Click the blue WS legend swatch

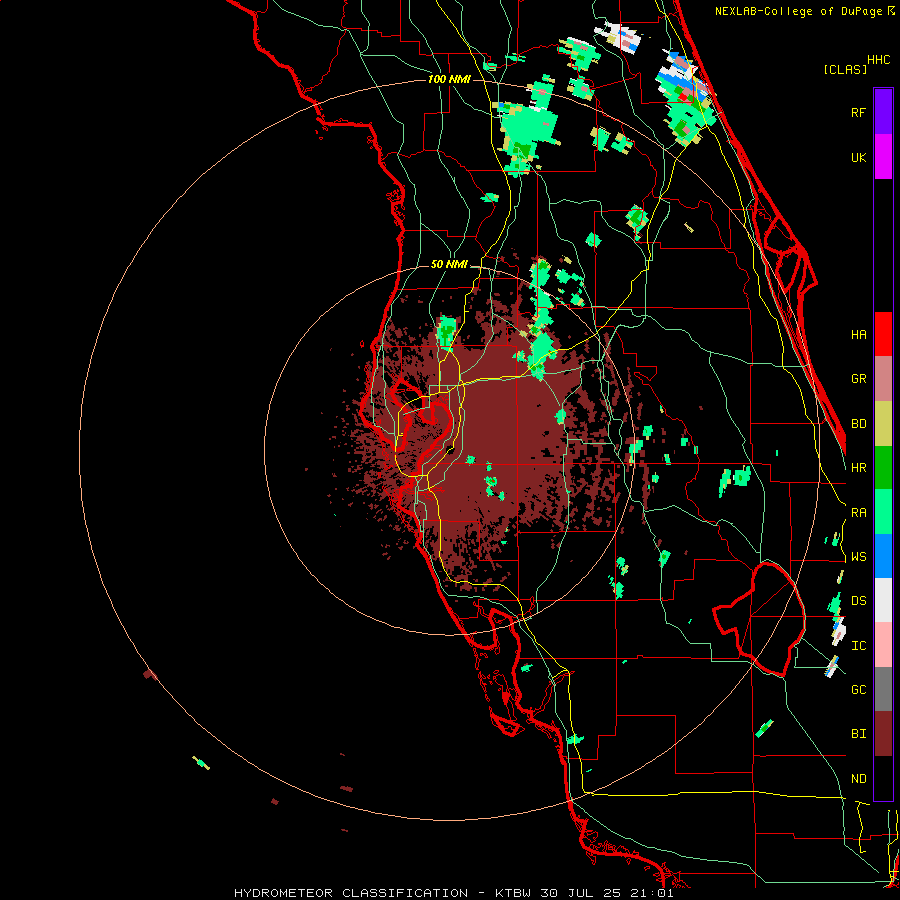883,556
